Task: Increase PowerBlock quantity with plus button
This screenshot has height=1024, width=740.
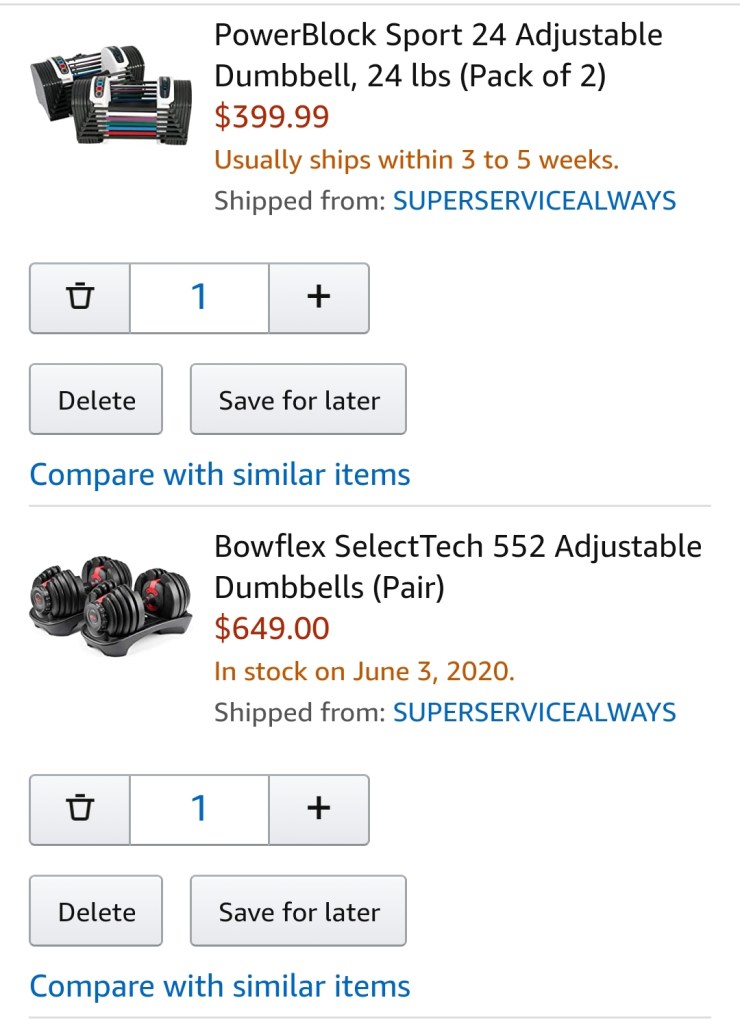Action: point(318,297)
